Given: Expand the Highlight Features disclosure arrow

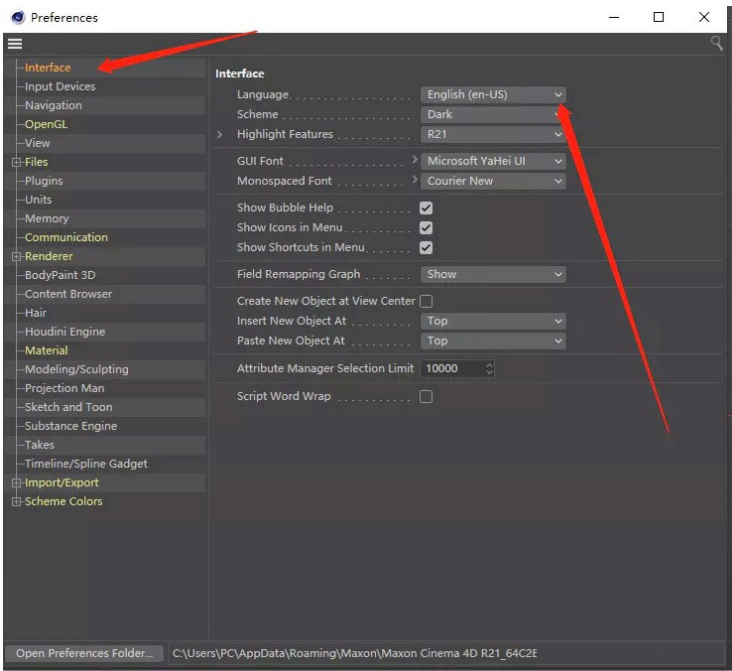Looking at the screenshot, I should (x=221, y=134).
